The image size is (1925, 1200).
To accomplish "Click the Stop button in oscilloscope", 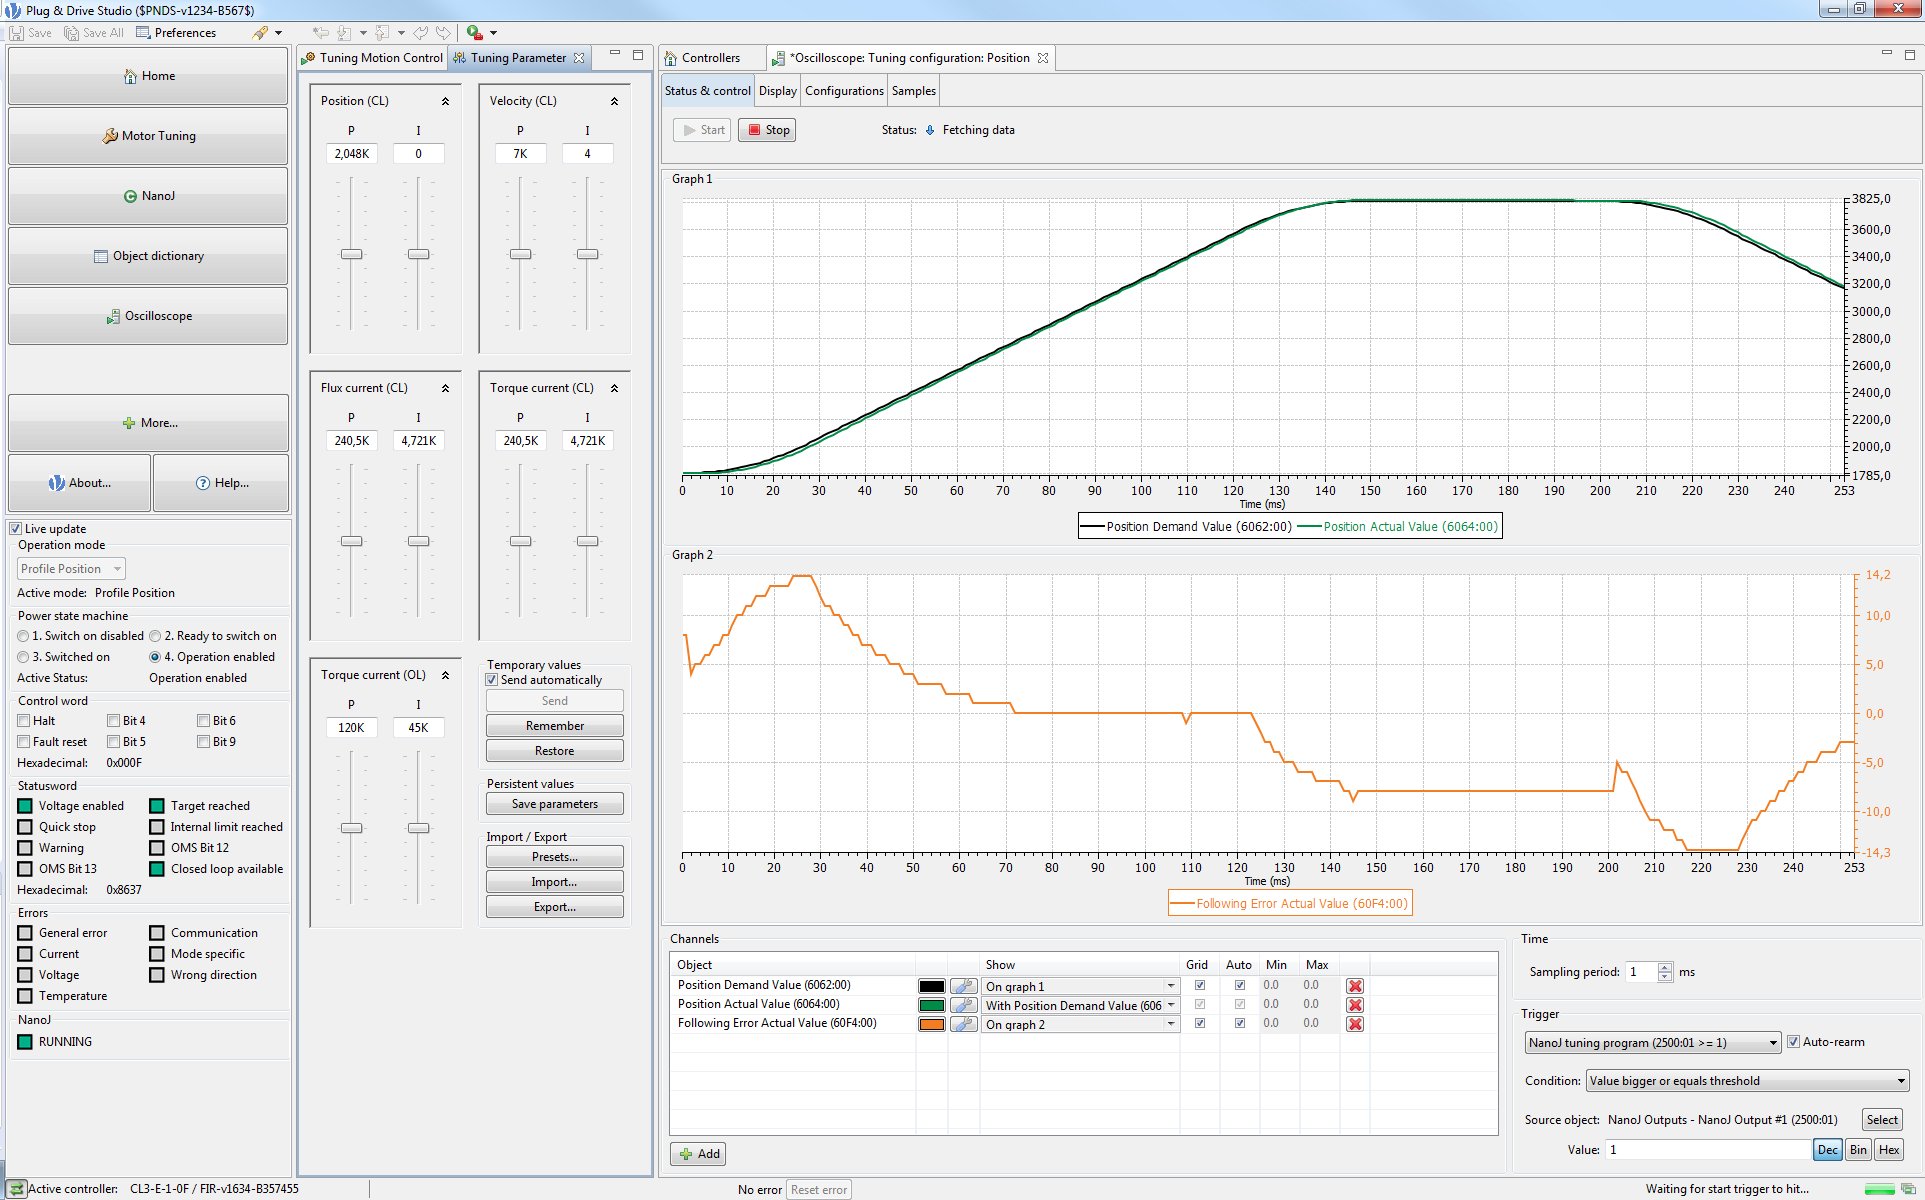I will tap(768, 129).
